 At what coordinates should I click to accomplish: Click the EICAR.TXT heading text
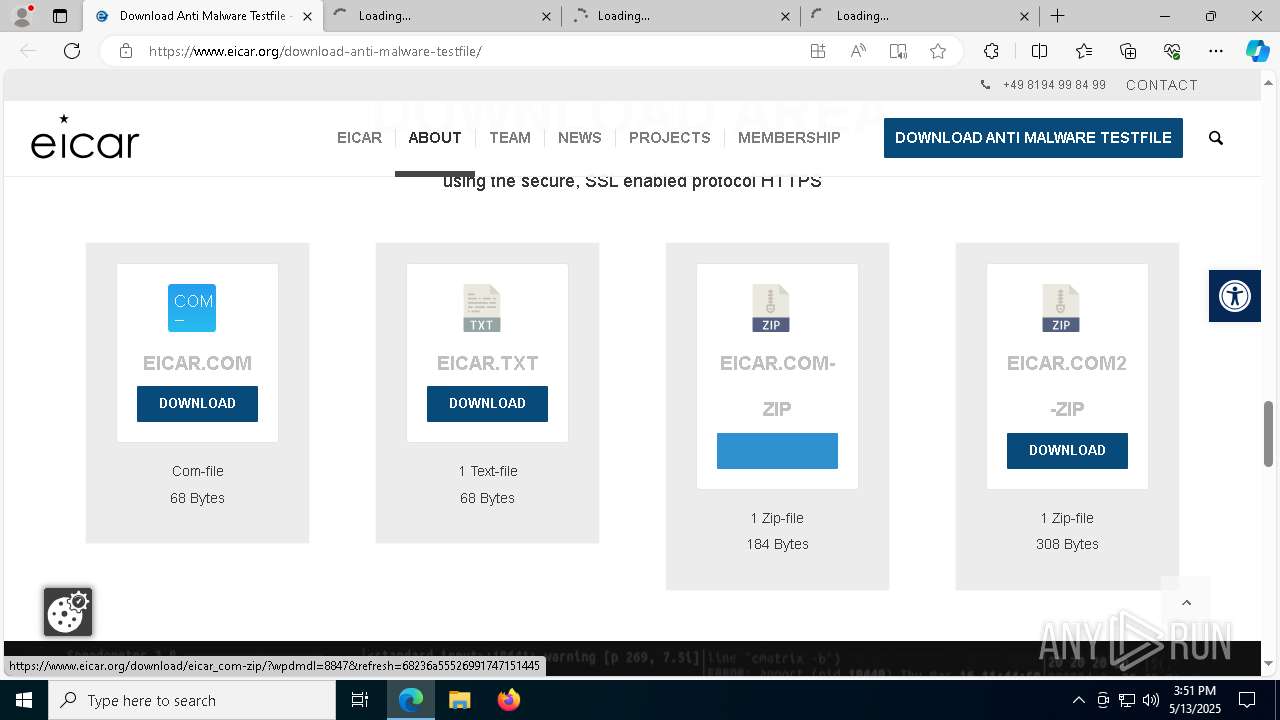click(487, 363)
